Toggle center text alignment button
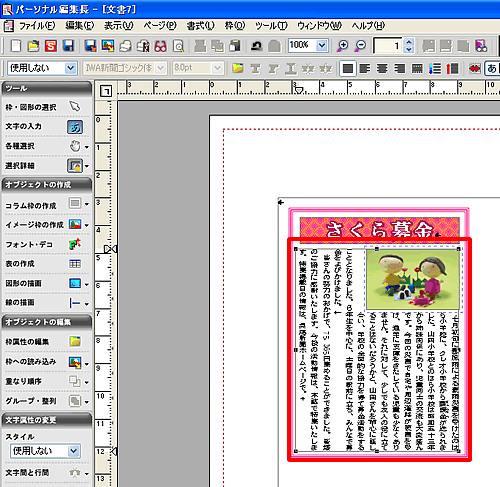Image resolution: width=500 pixels, height=487 pixels. (x=382, y=69)
